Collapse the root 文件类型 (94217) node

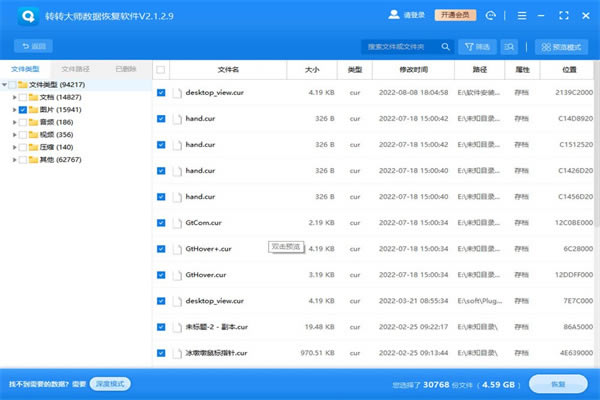[x=5, y=85]
